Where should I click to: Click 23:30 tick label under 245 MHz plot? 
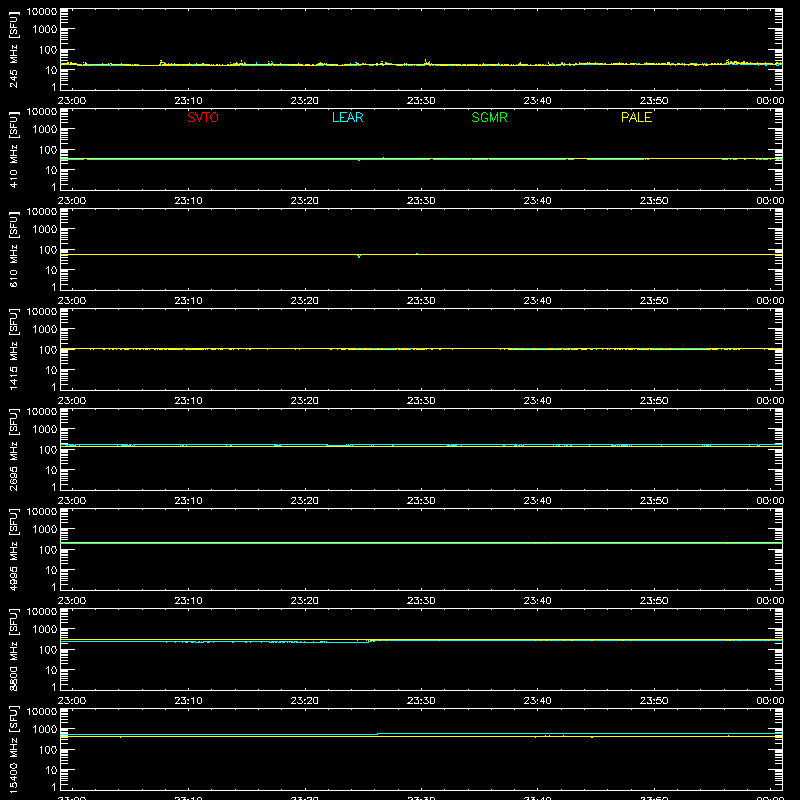(421, 101)
